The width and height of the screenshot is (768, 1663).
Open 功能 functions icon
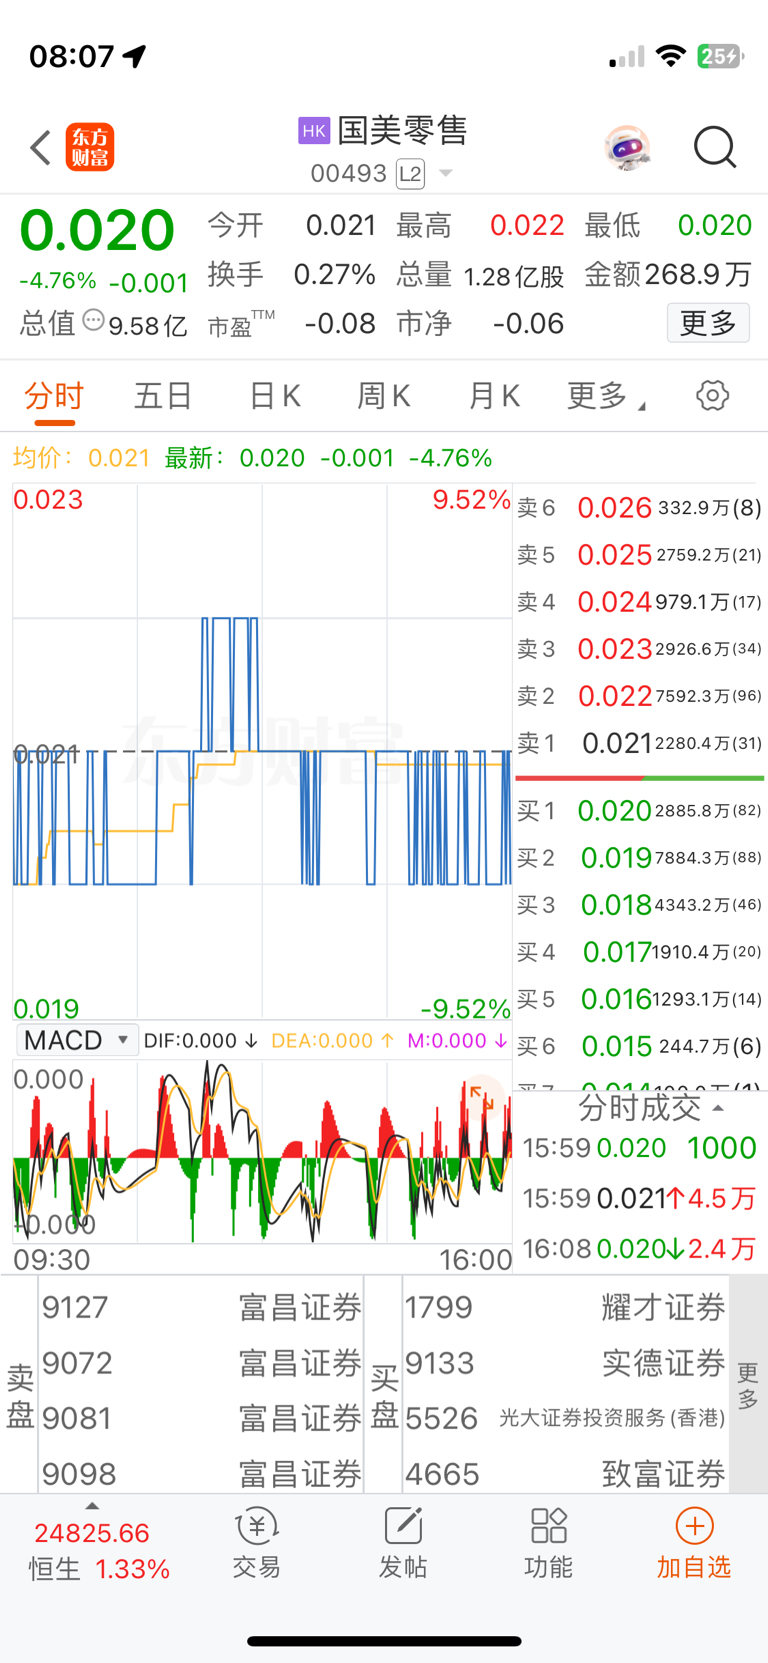pos(549,1544)
